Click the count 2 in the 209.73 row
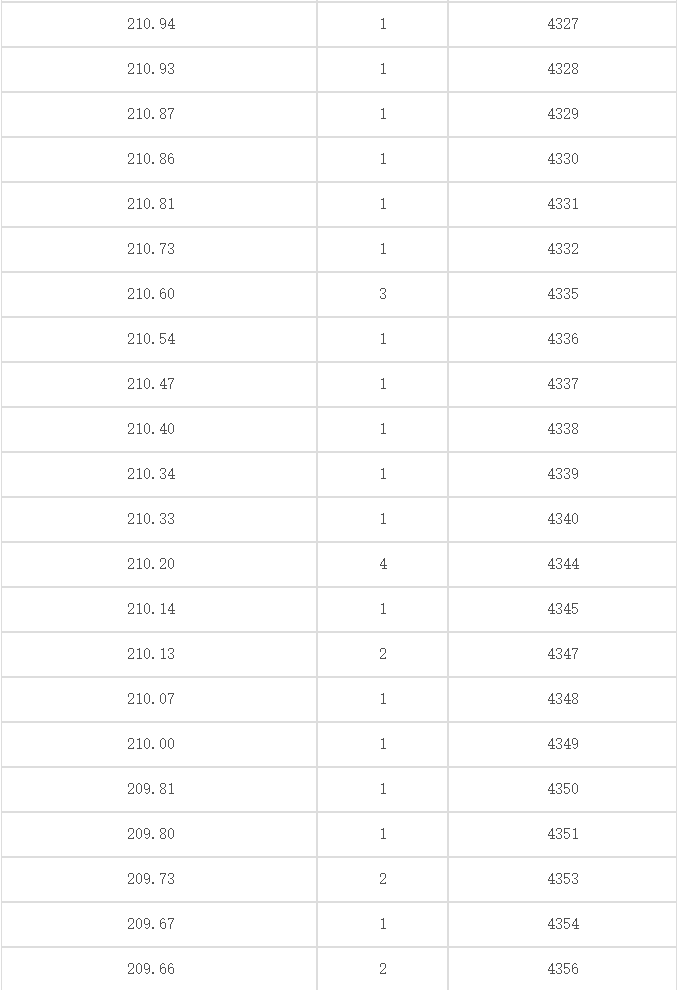Screen dimensions: 678x990 pos(383,879)
